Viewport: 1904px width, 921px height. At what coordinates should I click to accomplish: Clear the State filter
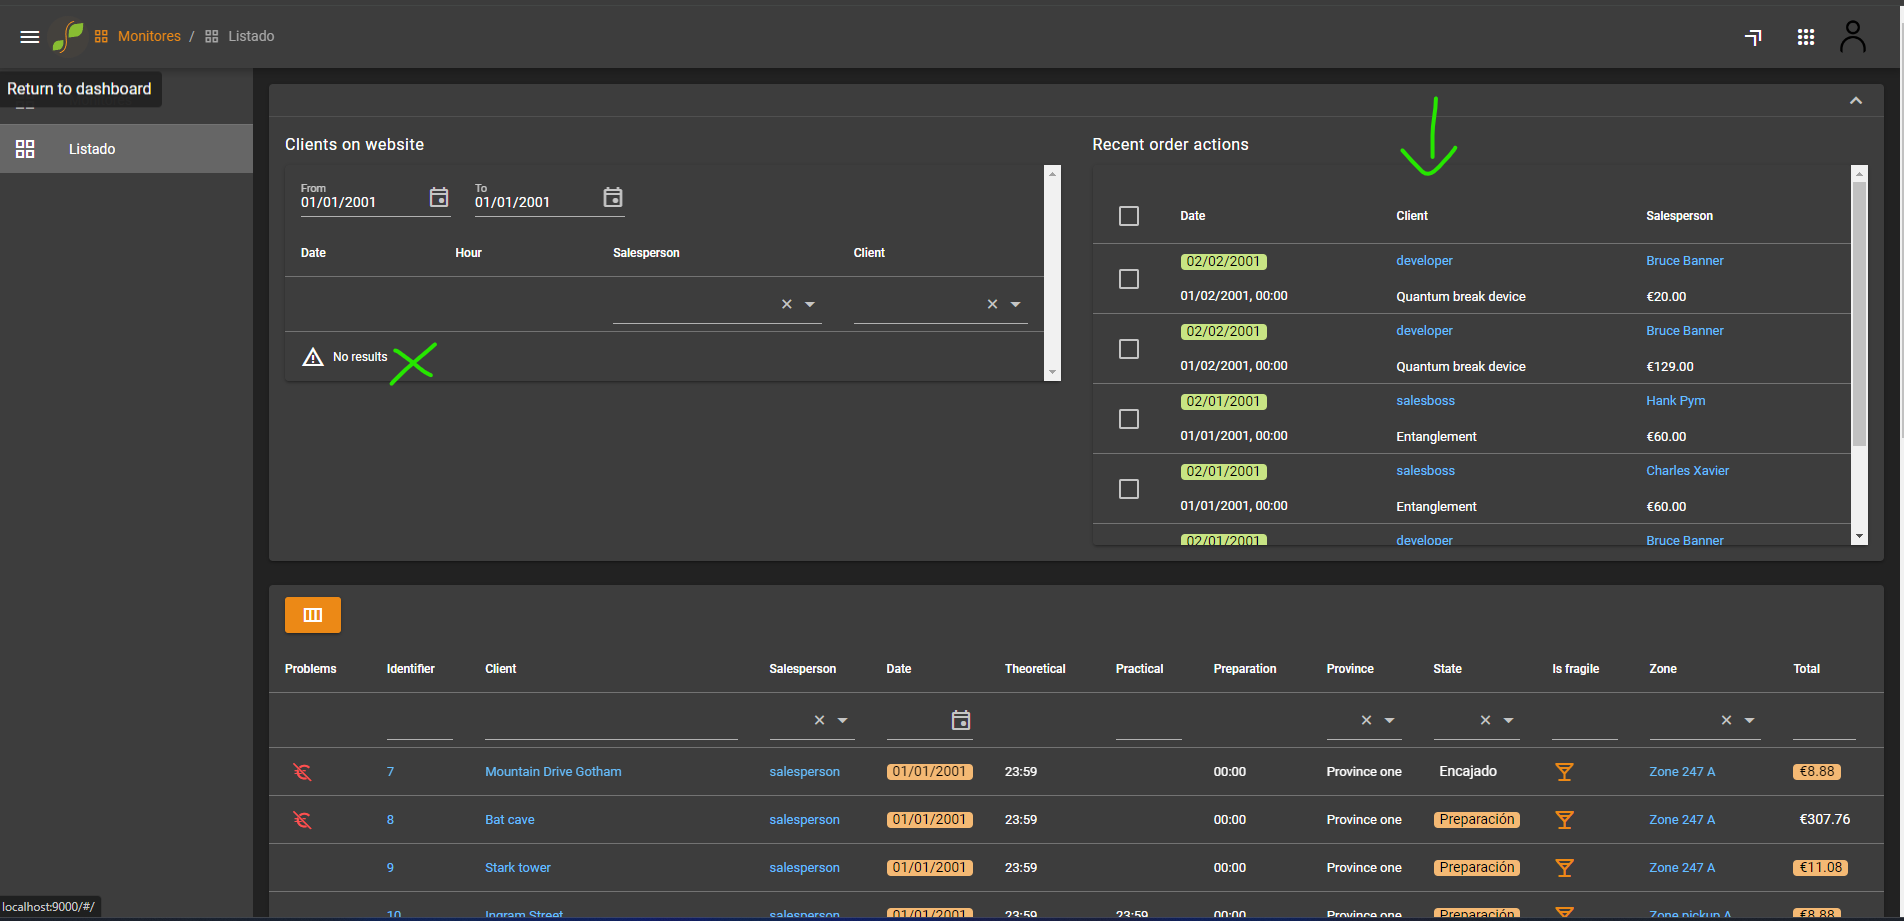(x=1486, y=720)
